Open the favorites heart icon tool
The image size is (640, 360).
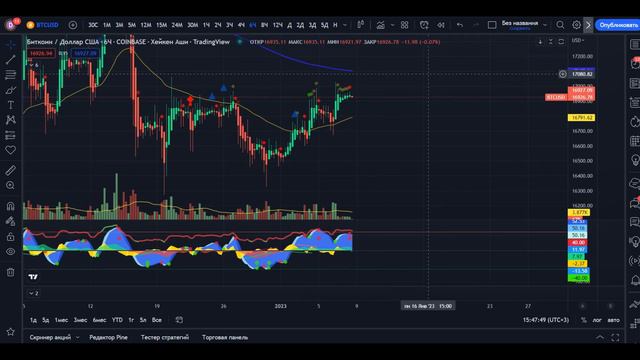tap(11, 150)
